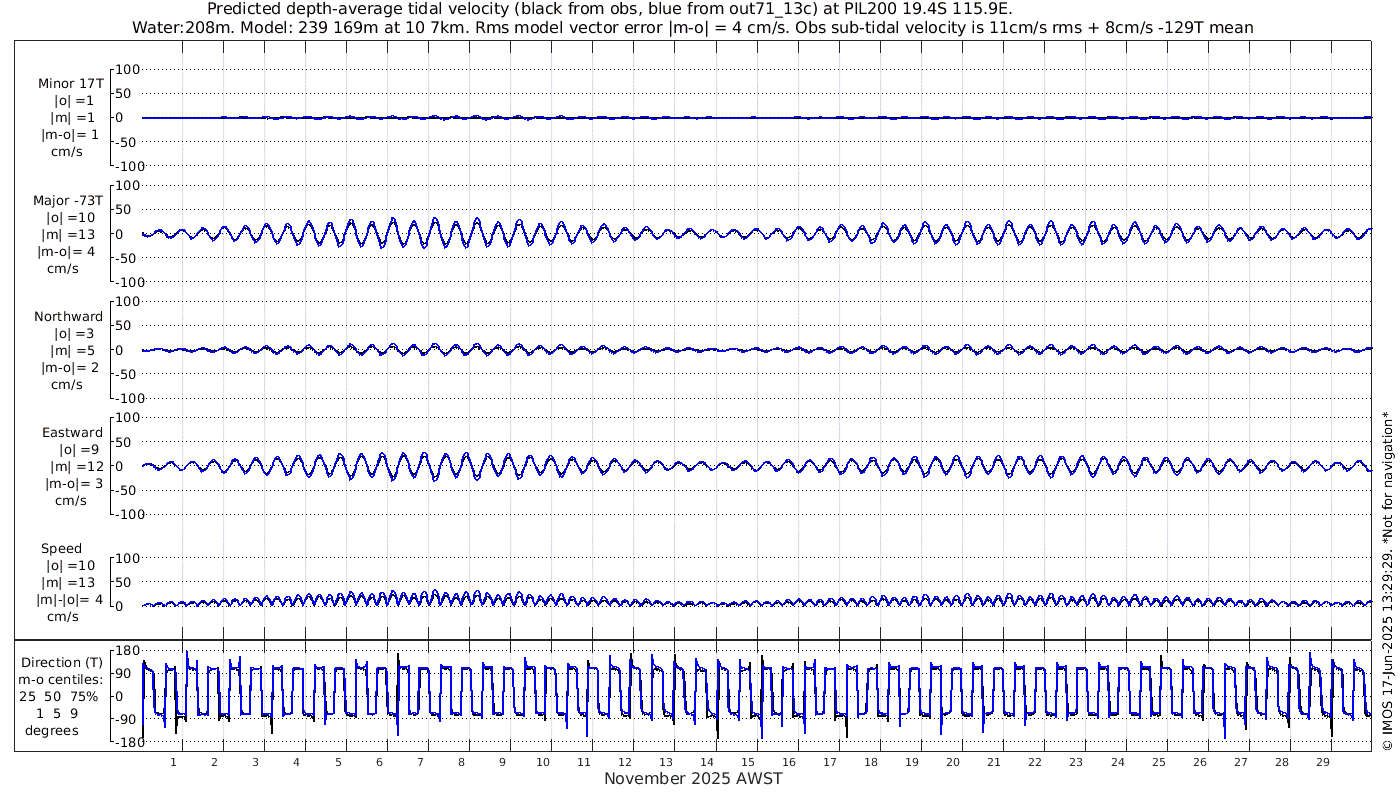Click the "Major -73T" panel label
The image size is (1400, 800).
coord(68,200)
